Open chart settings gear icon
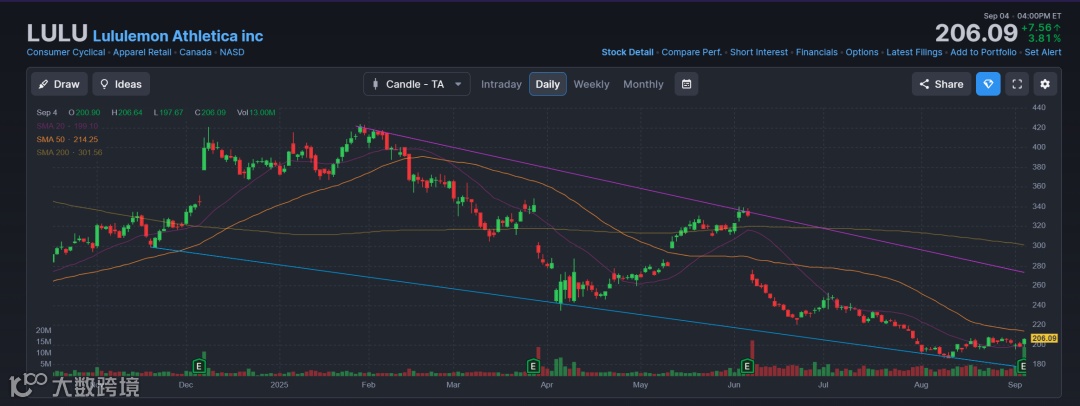This screenshot has height=406, width=1080. [x=1045, y=84]
